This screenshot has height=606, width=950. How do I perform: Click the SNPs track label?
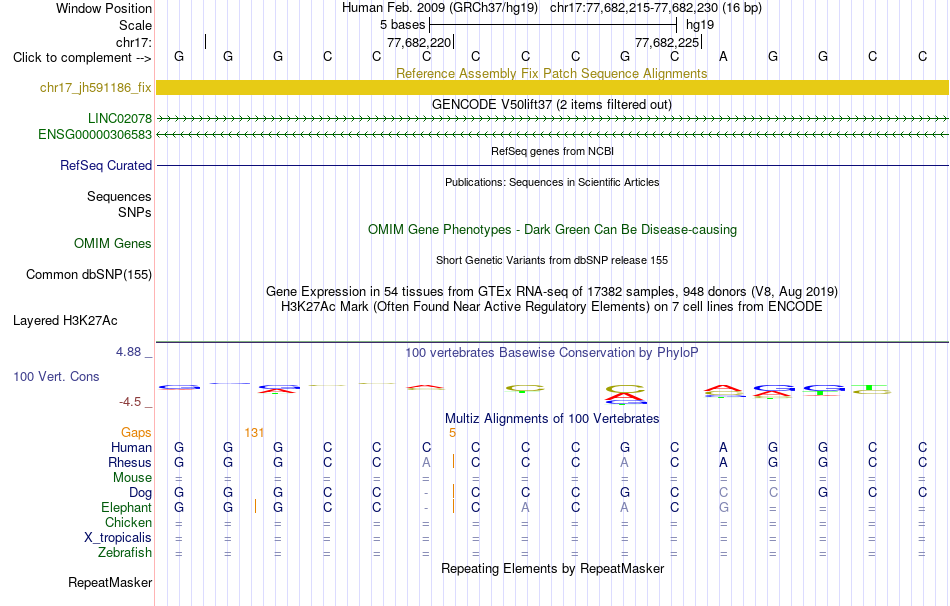click(x=135, y=213)
